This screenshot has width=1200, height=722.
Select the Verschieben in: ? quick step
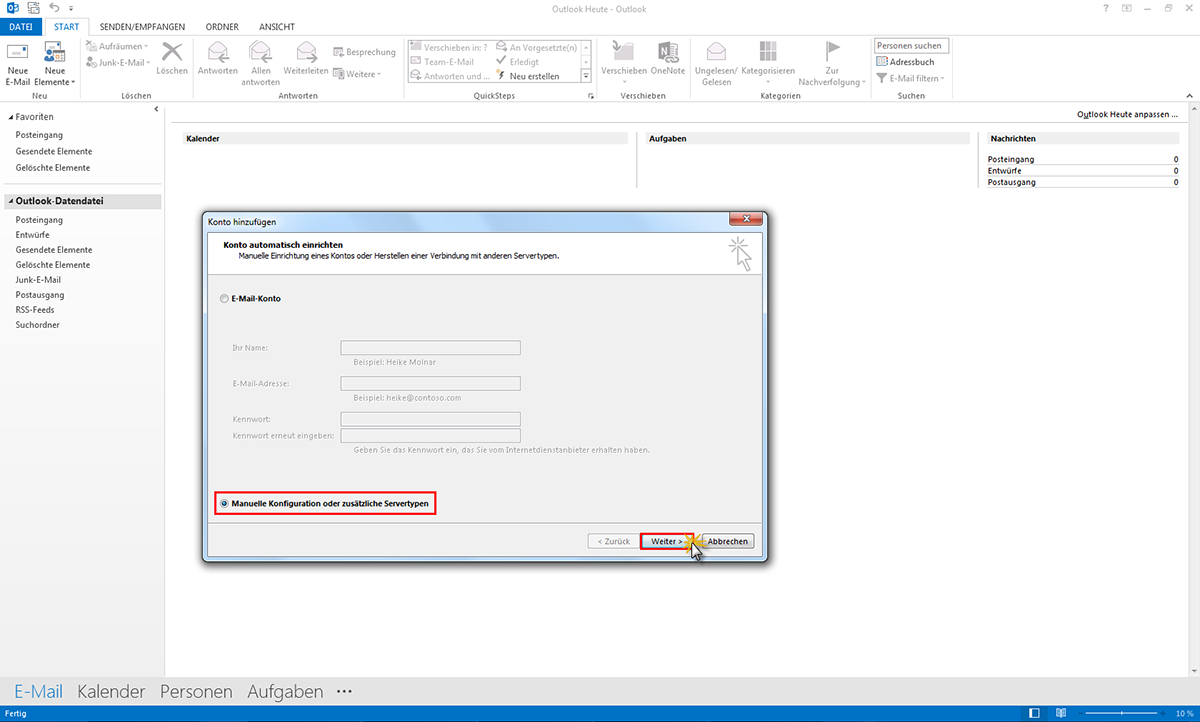(x=449, y=47)
